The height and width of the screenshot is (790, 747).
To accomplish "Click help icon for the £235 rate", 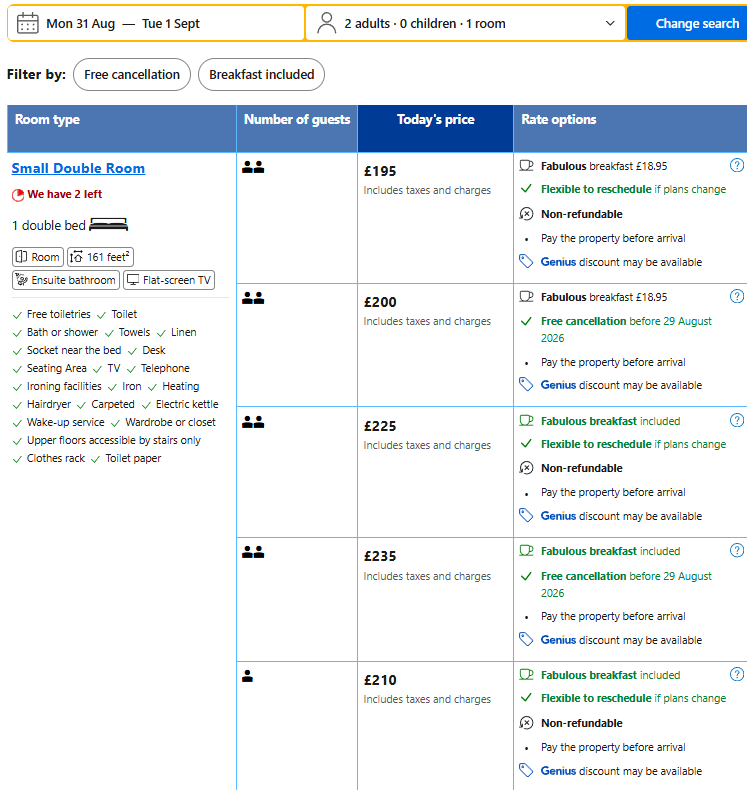I will point(736,550).
